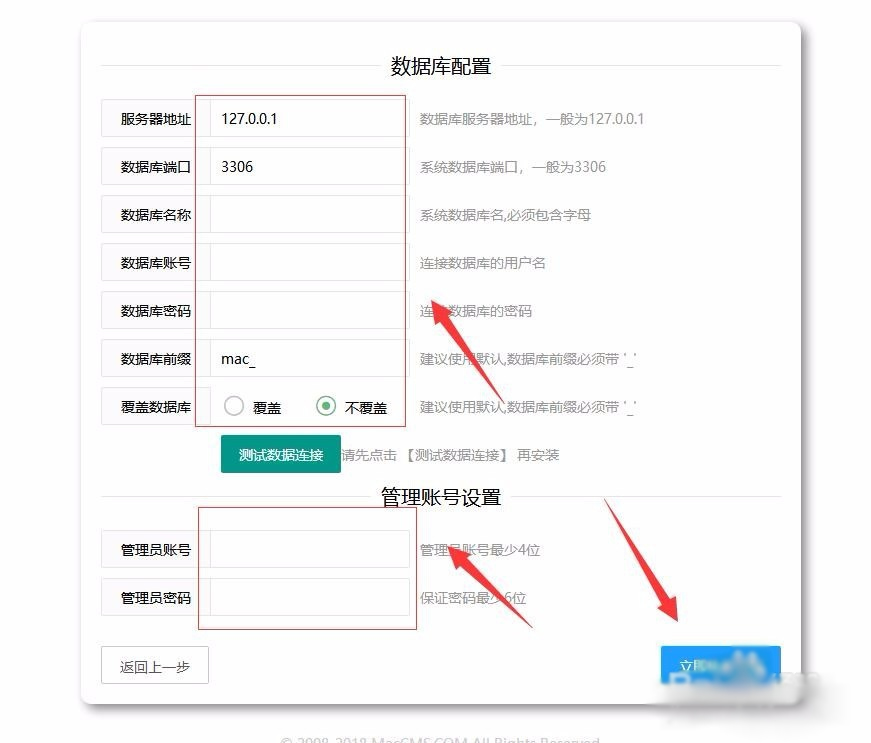Screen dimensions: 871x743
Task: Click the blue install button at bottom right
Action: click(x=719, y=665)
